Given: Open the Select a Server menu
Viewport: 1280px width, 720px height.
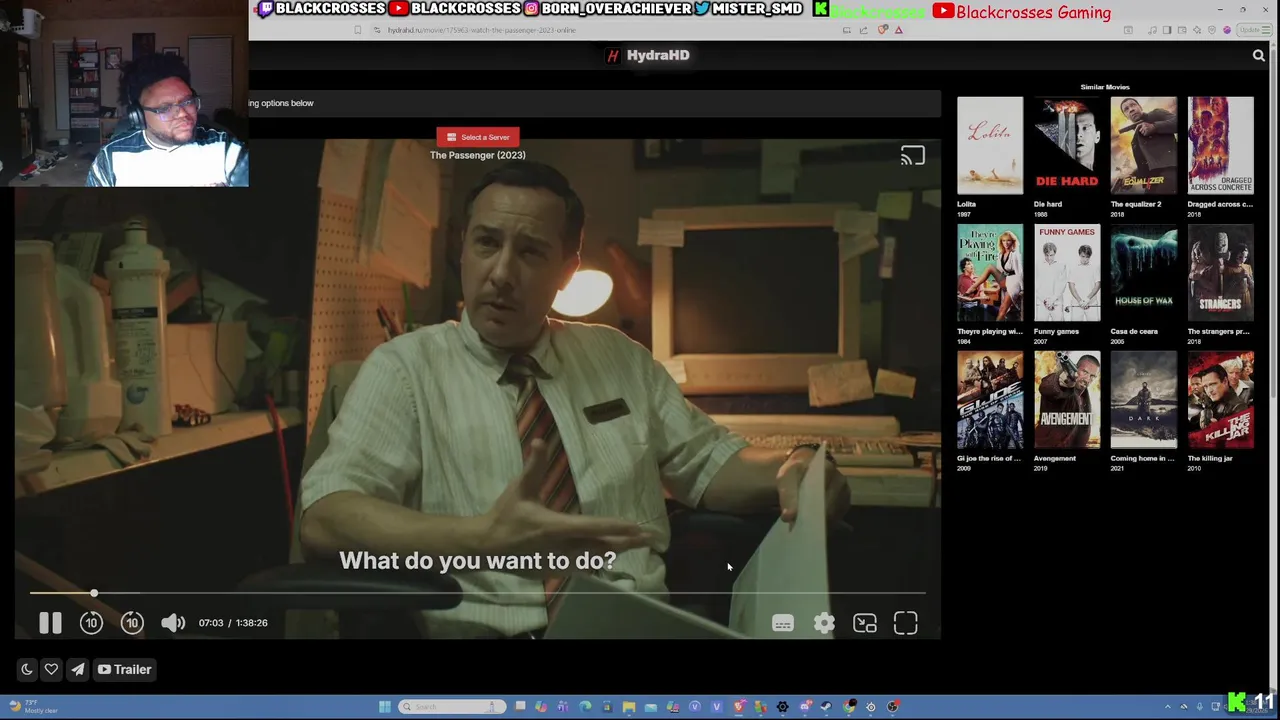Looking at the screenshot, I should 478,137.
